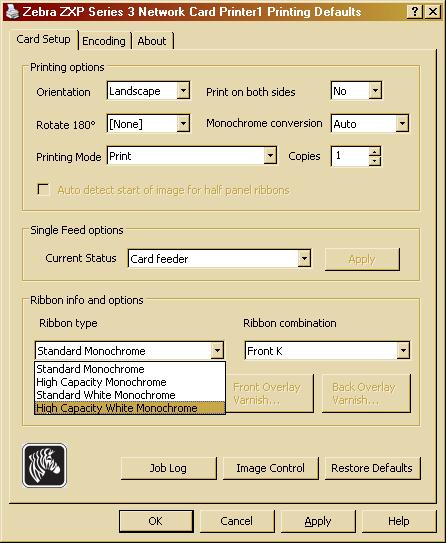Screen dimensions: 446x543
Task: Expand Monochrome conversion dropdown
Action: (x=402, y=123)
